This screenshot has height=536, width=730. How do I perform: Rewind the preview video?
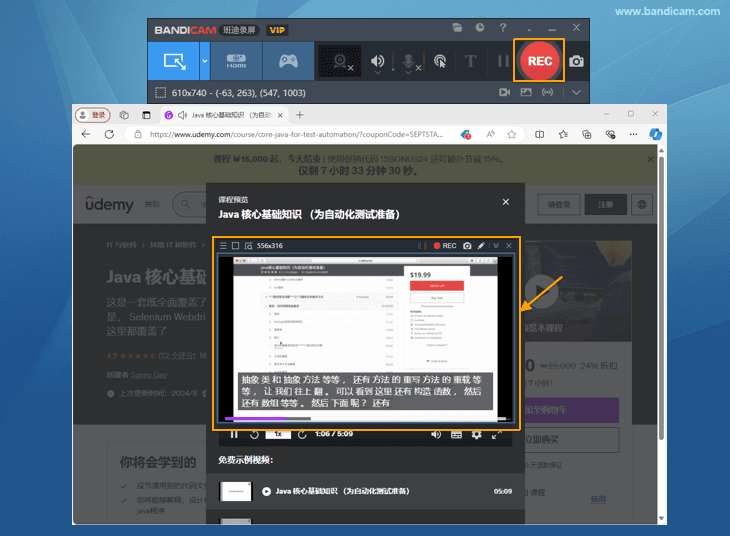click(x=254, y=434)
